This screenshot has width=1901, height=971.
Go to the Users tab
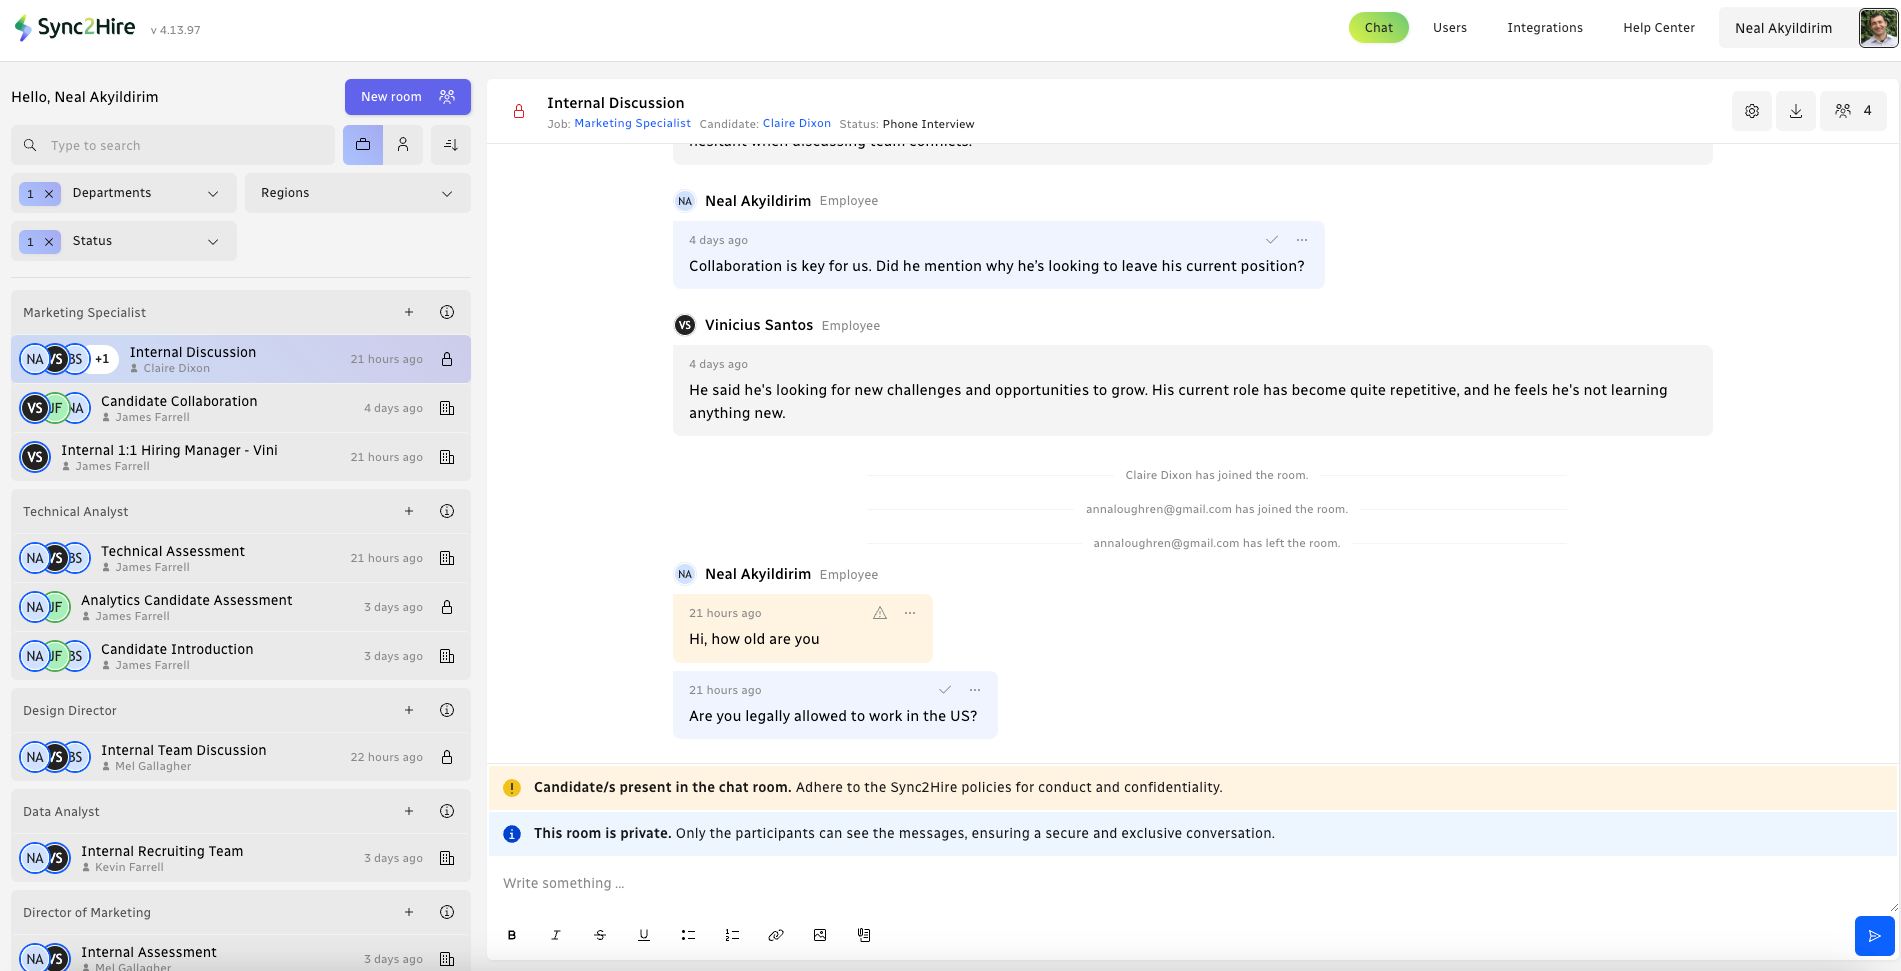coord(1449,28)
